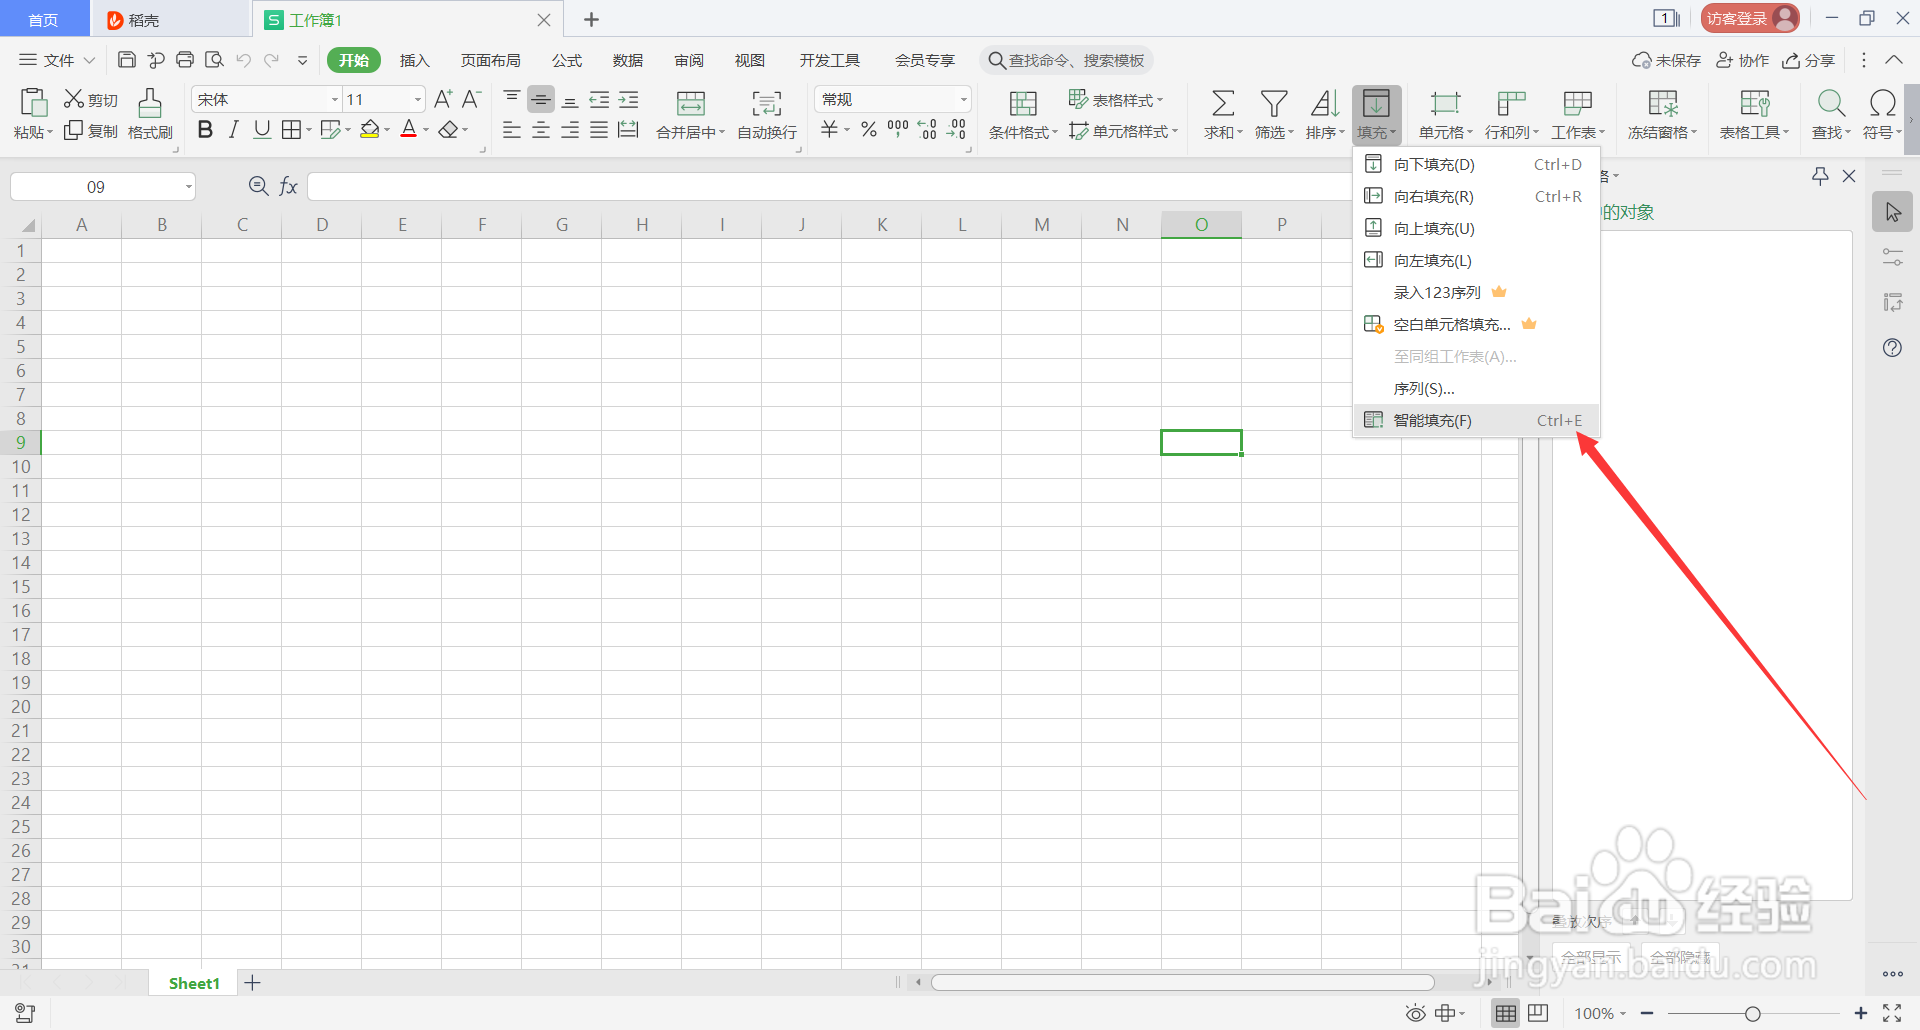The width and height of the screenshot is (1920, 1030).
Task: Open the 常规 number format dropdown
Action: click(x=961, y=98)
